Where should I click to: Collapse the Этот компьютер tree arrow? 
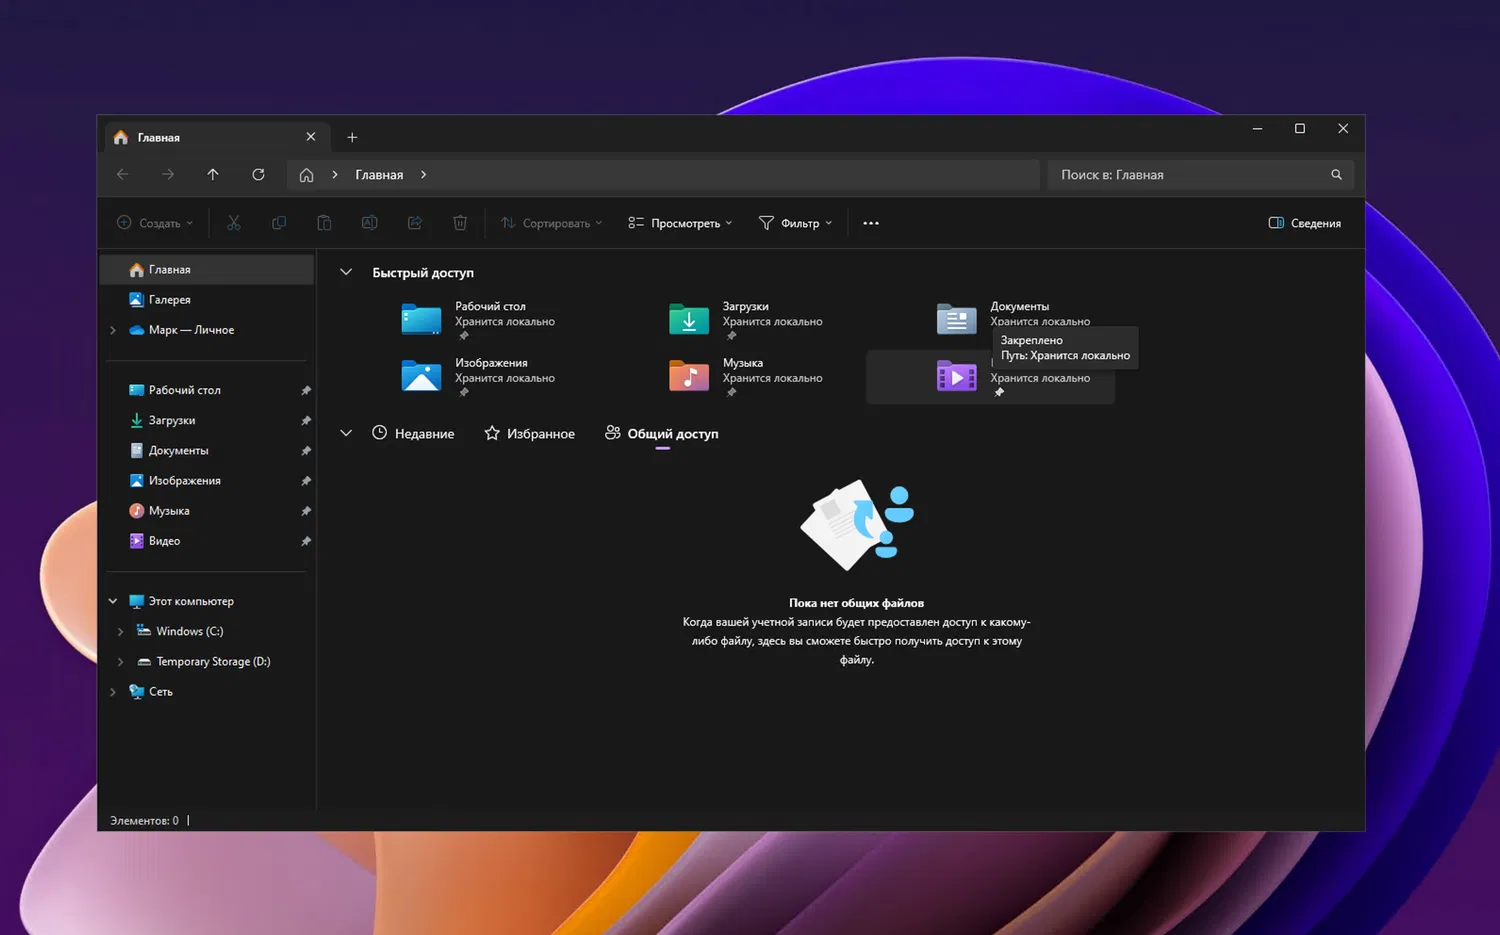113,601
